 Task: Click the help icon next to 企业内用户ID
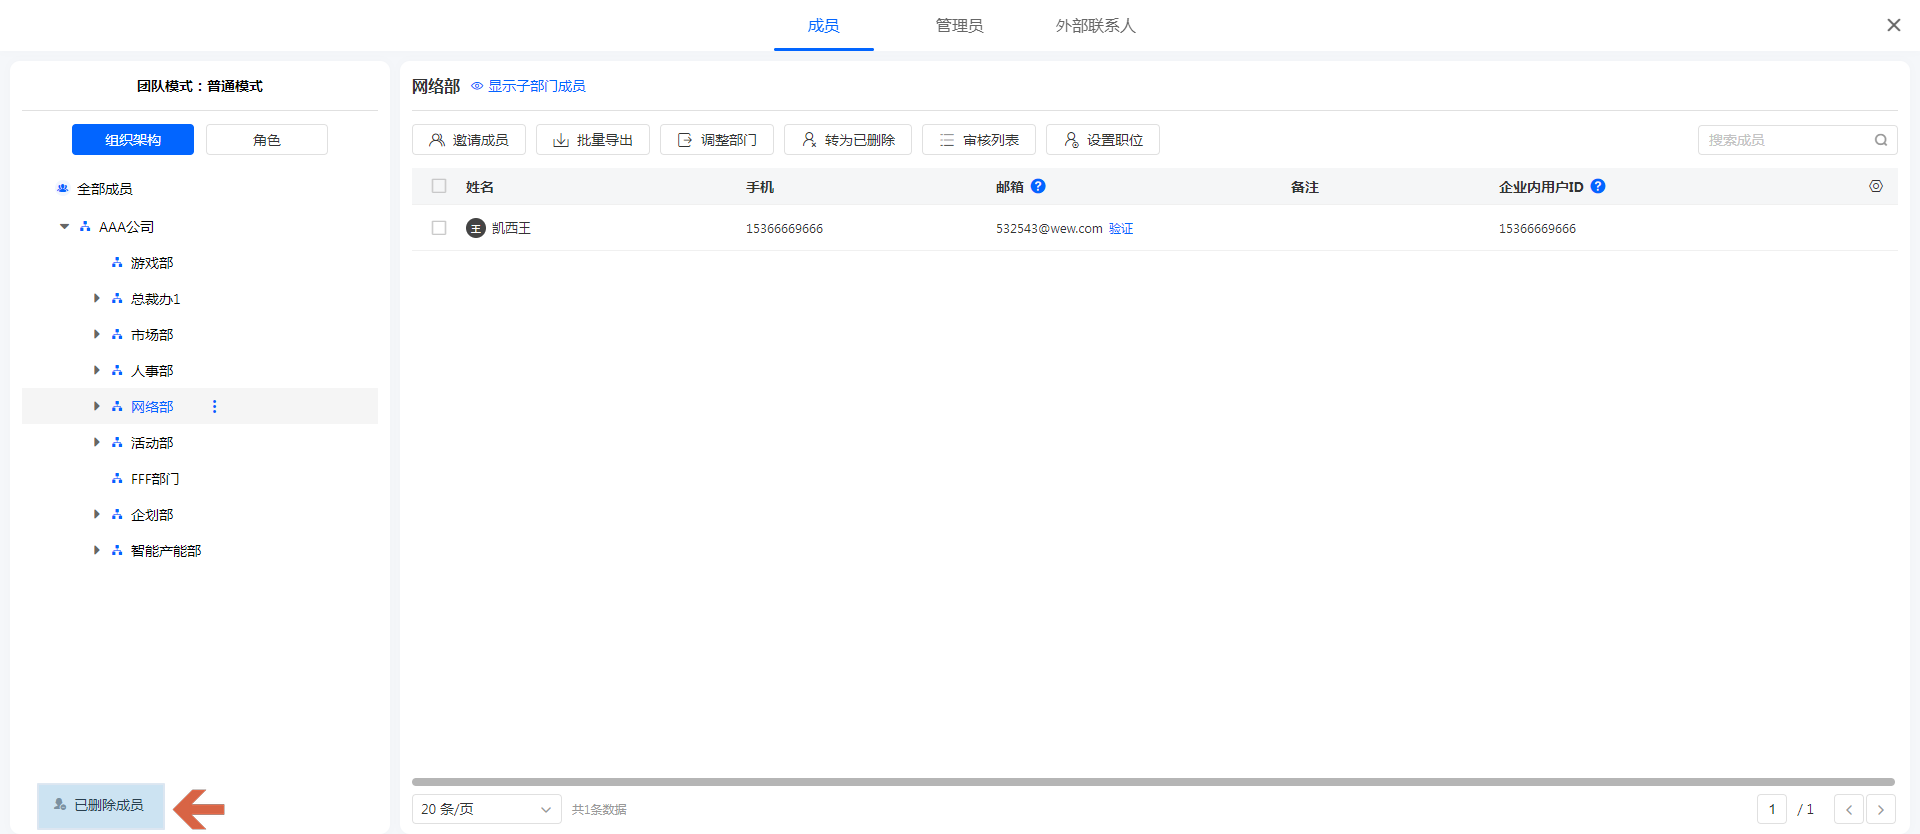[1598, 186]
